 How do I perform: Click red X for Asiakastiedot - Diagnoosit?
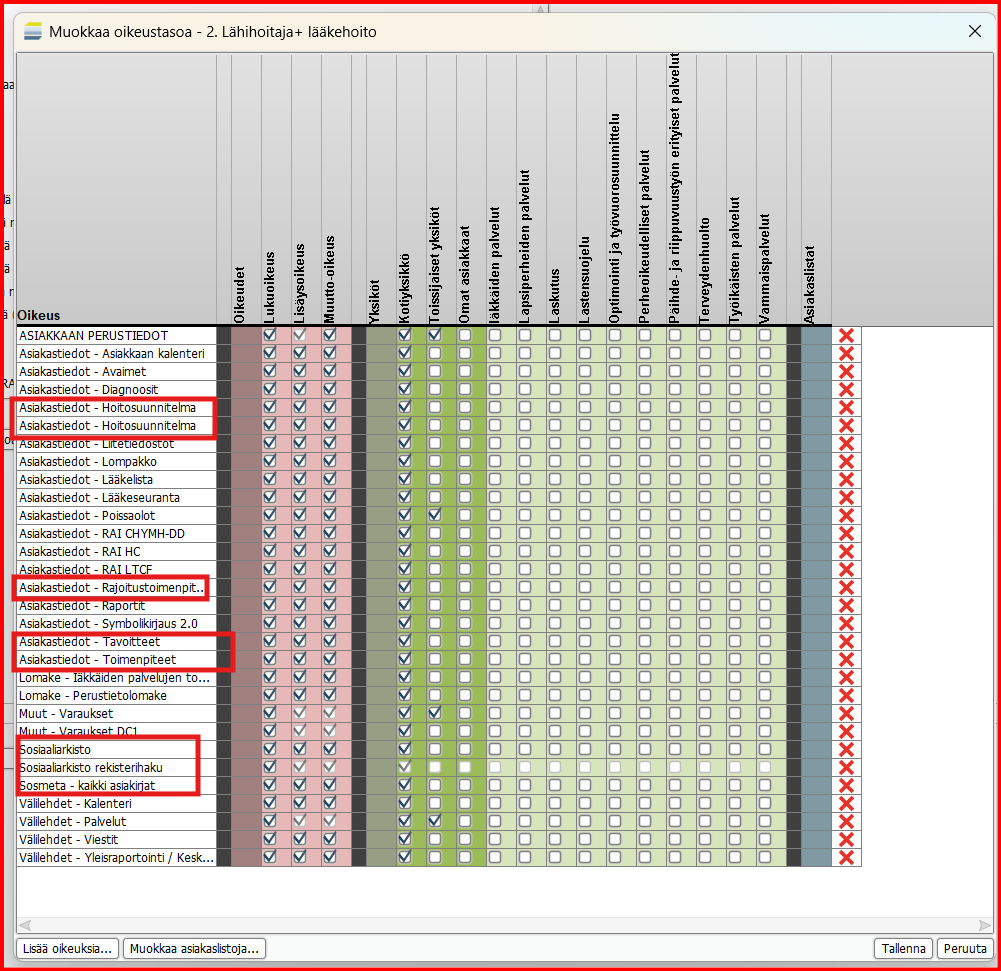click(846, 390)
